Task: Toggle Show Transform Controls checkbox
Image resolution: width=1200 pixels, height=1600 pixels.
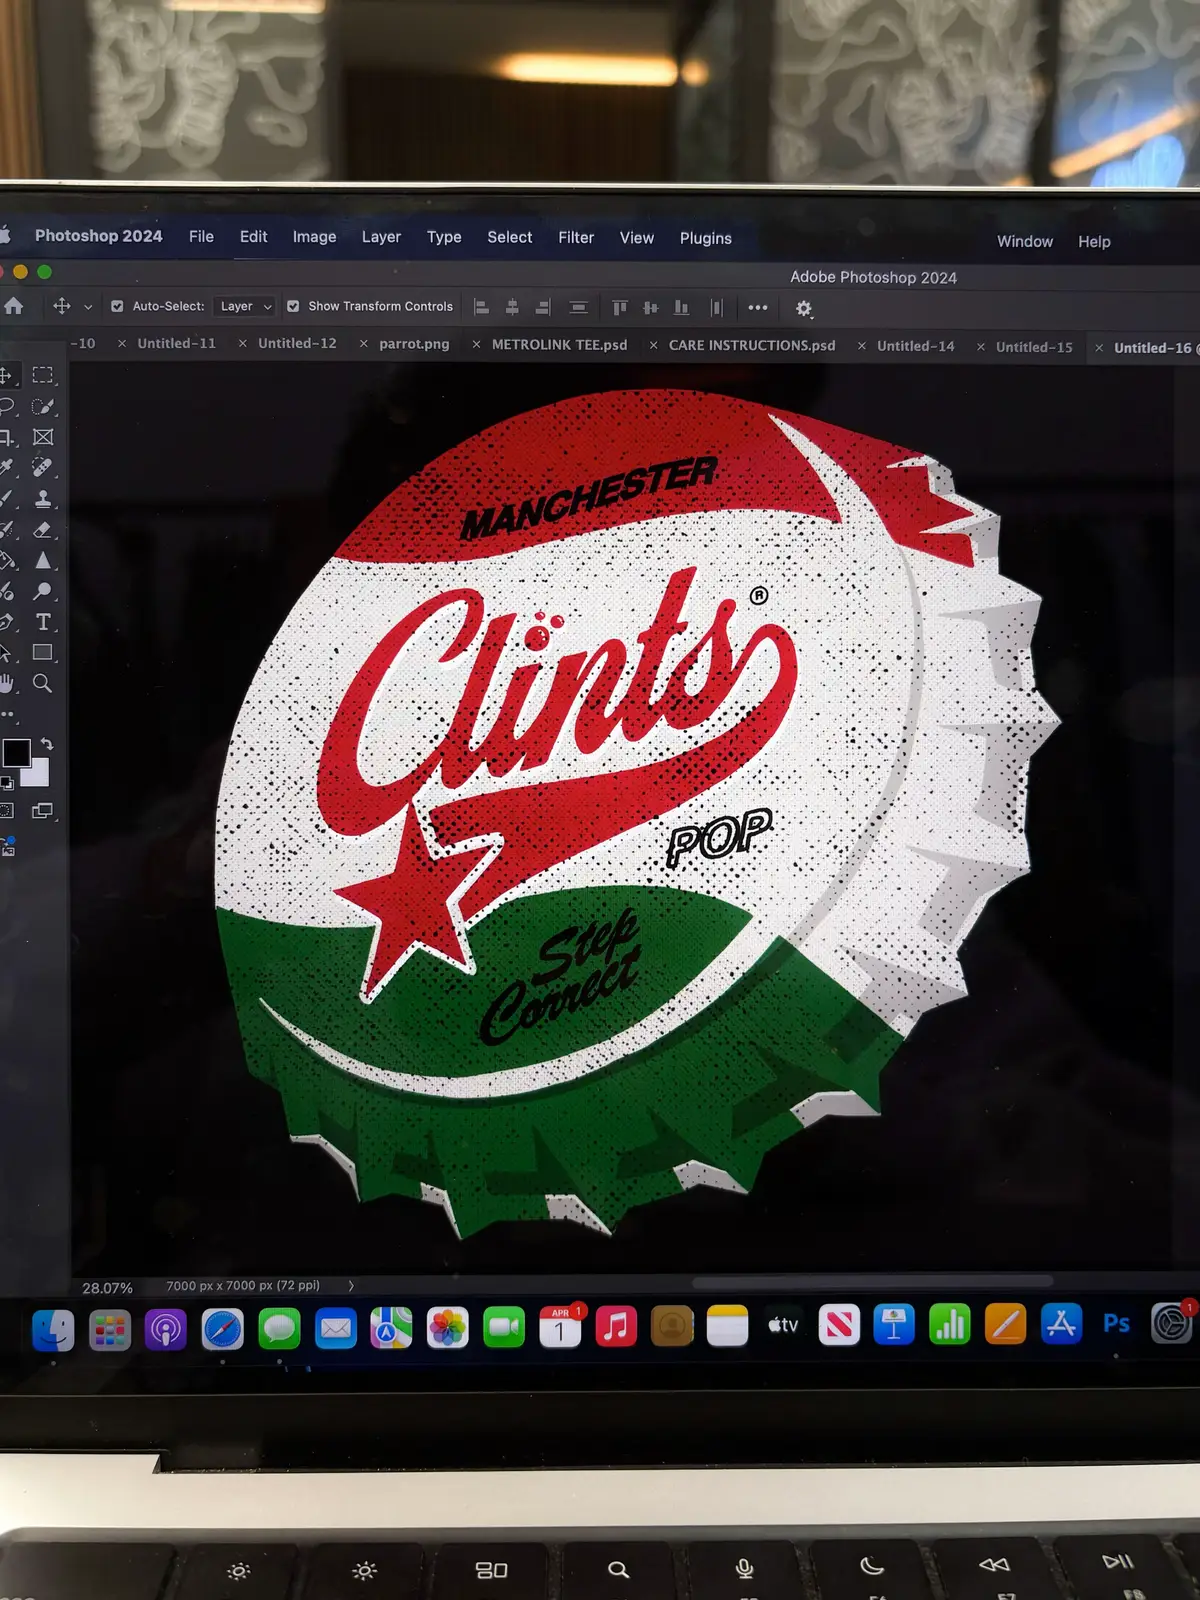Action: click(x=293, y=306)
